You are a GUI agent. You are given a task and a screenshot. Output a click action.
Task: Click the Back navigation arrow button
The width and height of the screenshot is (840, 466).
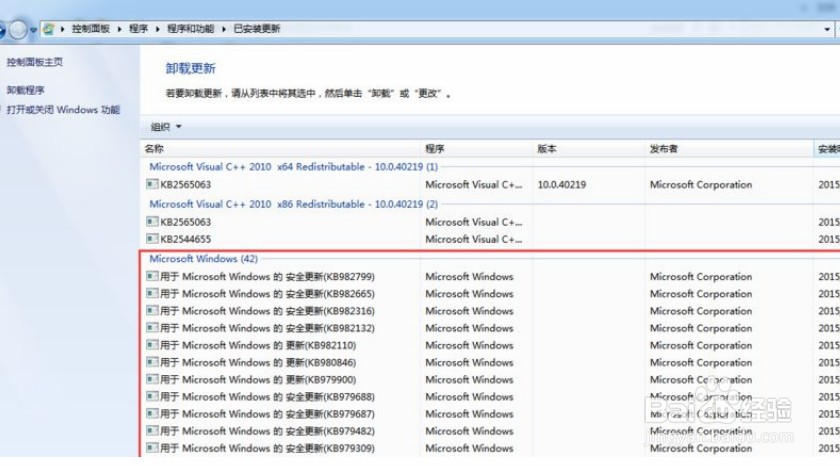coord(2,29)
